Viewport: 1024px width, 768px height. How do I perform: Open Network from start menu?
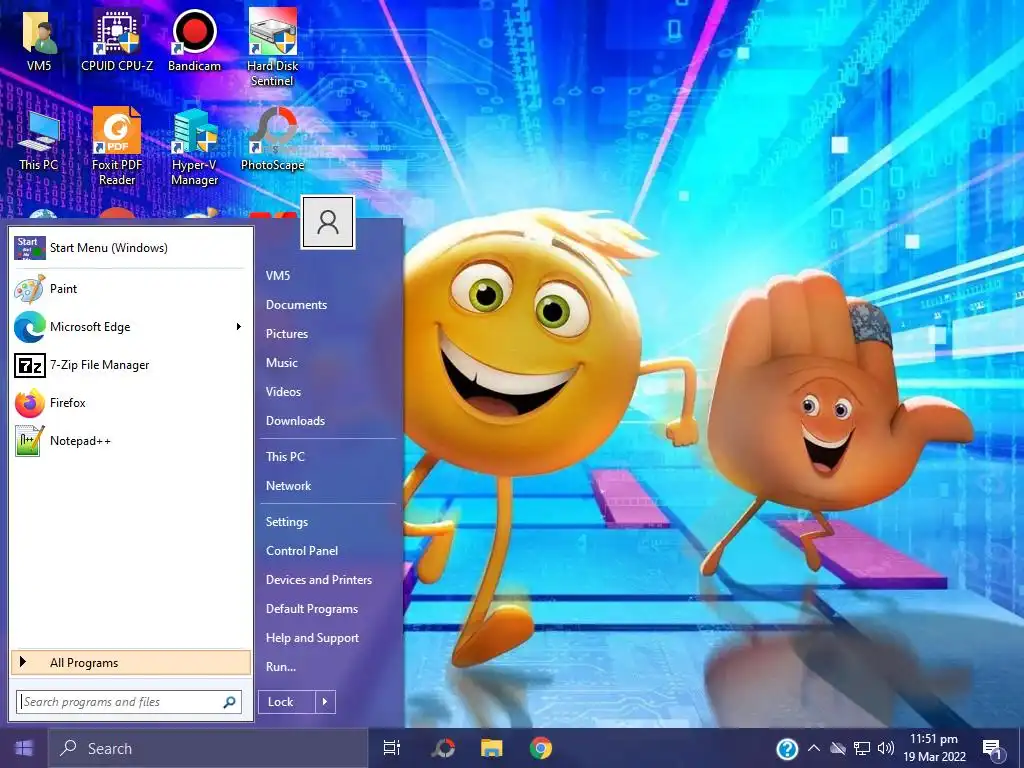[288, 486]
